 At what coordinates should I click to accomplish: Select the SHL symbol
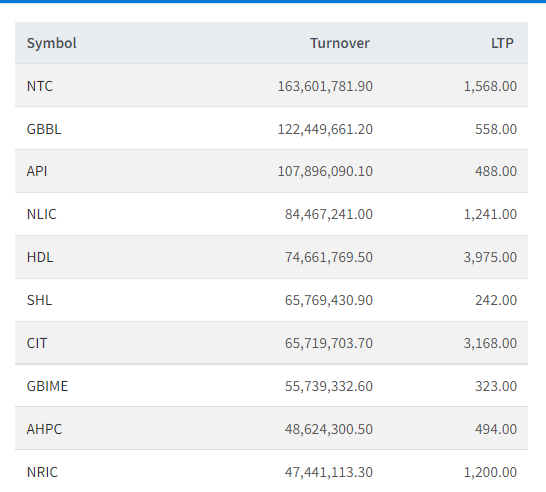point(39,300)
